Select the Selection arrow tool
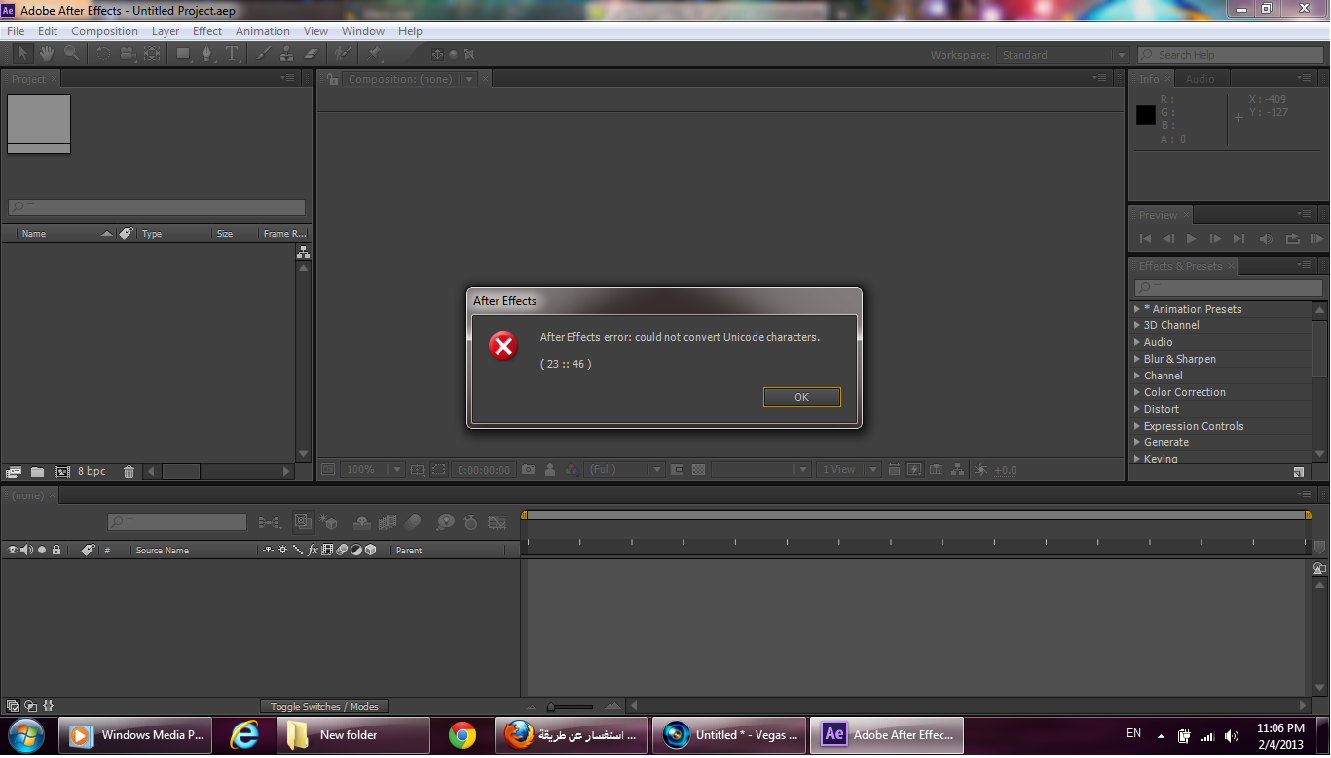The height and width of the screenshot is (758, 1331). (x=23, y=53)
